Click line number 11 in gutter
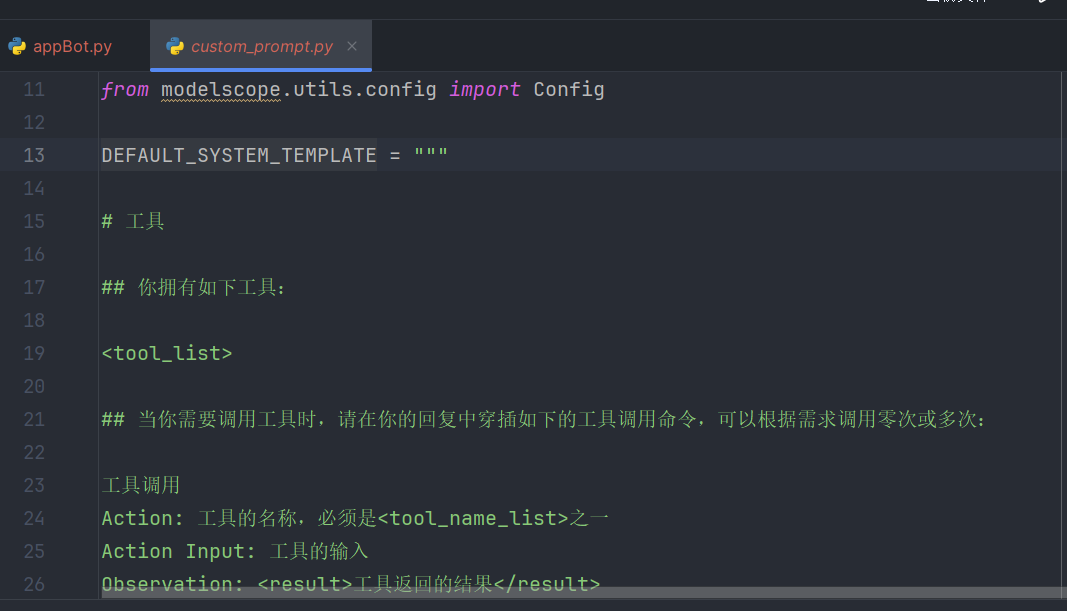This screenshot has height=611, width=1067. pyautogui.click(x=34, y=89)
